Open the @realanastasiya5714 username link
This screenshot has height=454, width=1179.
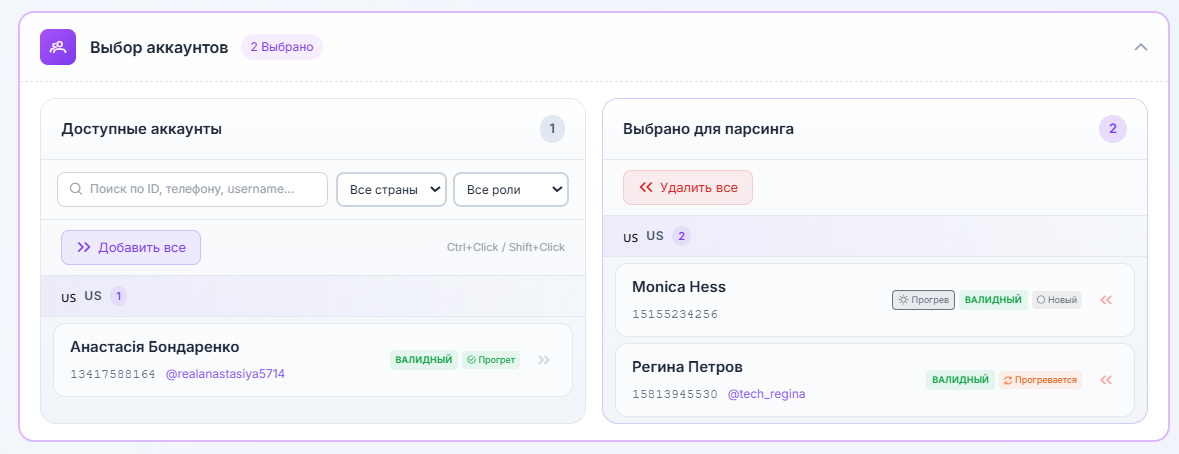(x=225, y=374)
